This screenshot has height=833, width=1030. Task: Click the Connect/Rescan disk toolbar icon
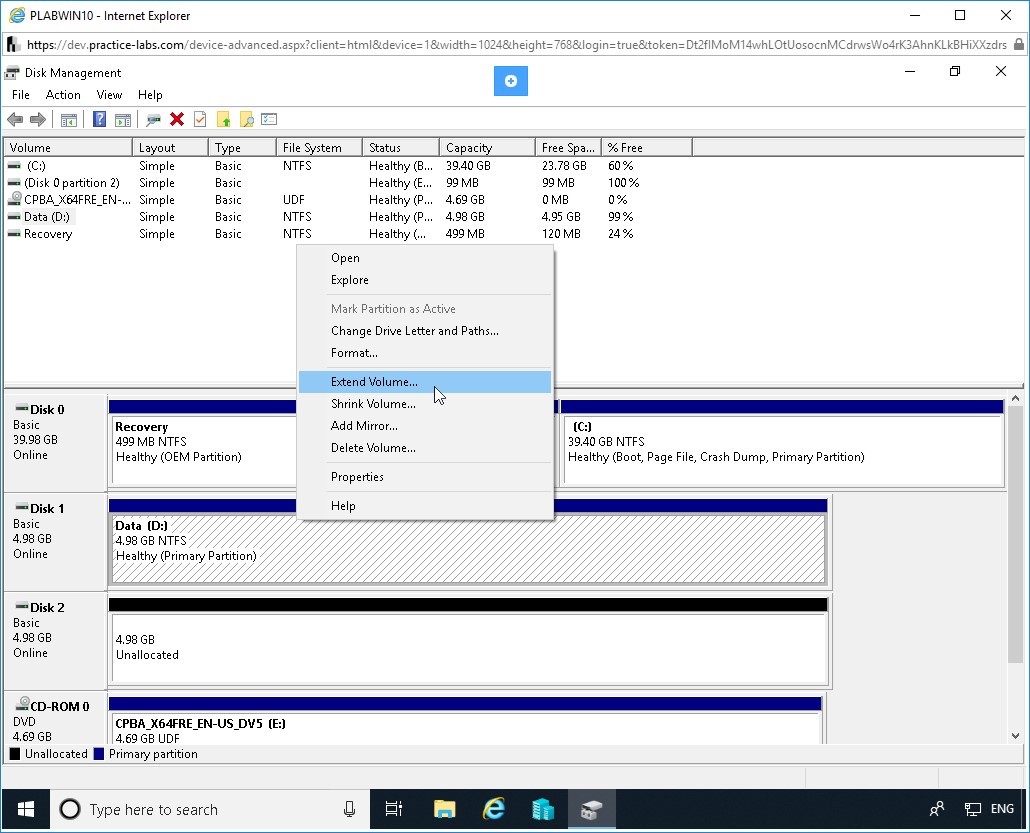tap(154, 120)
